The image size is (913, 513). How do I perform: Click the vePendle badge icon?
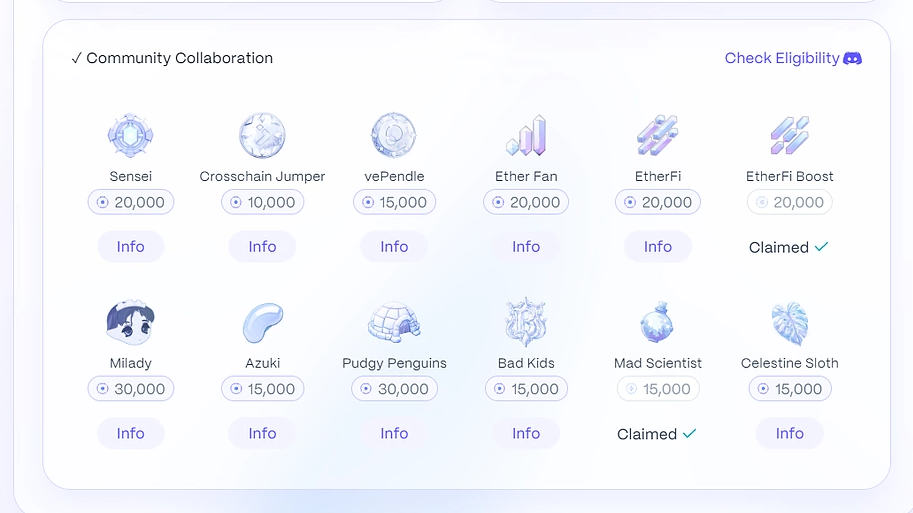click(394, 135)
